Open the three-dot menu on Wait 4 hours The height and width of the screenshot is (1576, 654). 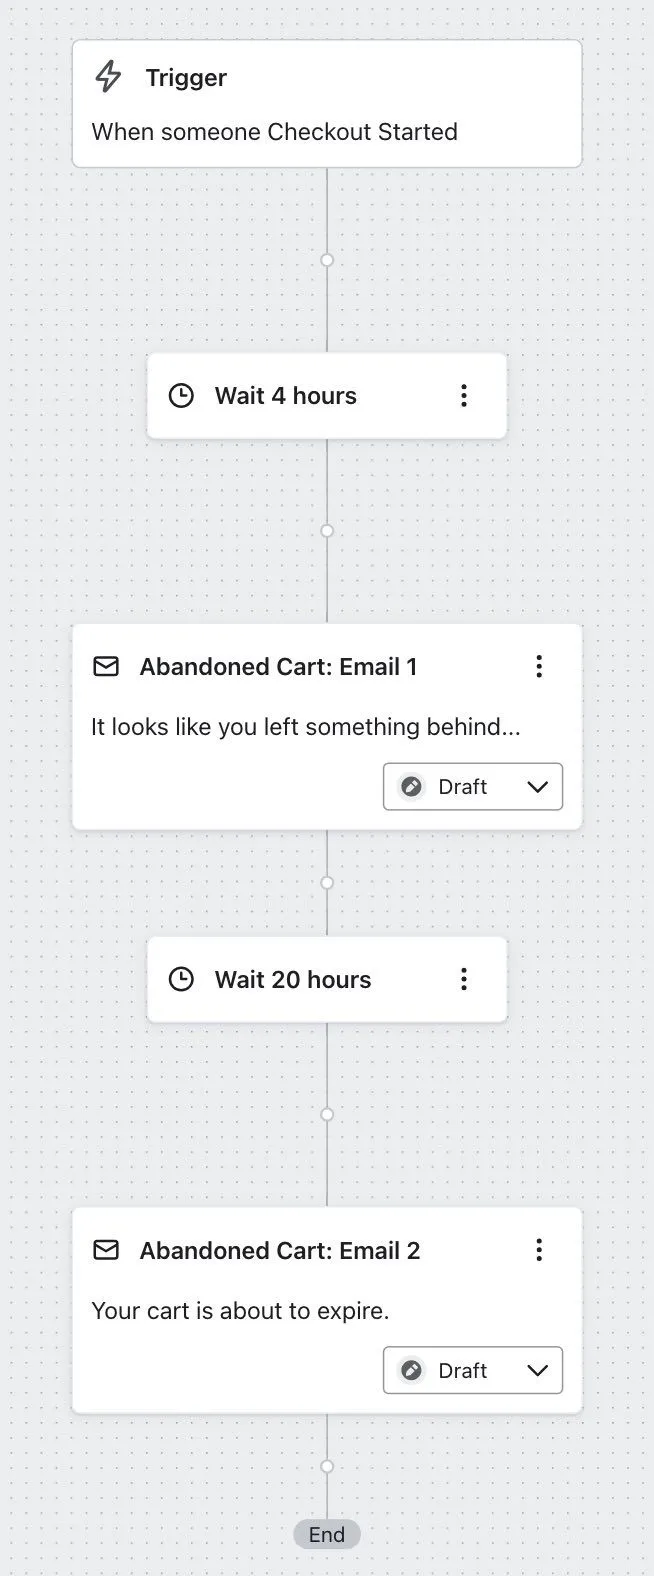464,395
